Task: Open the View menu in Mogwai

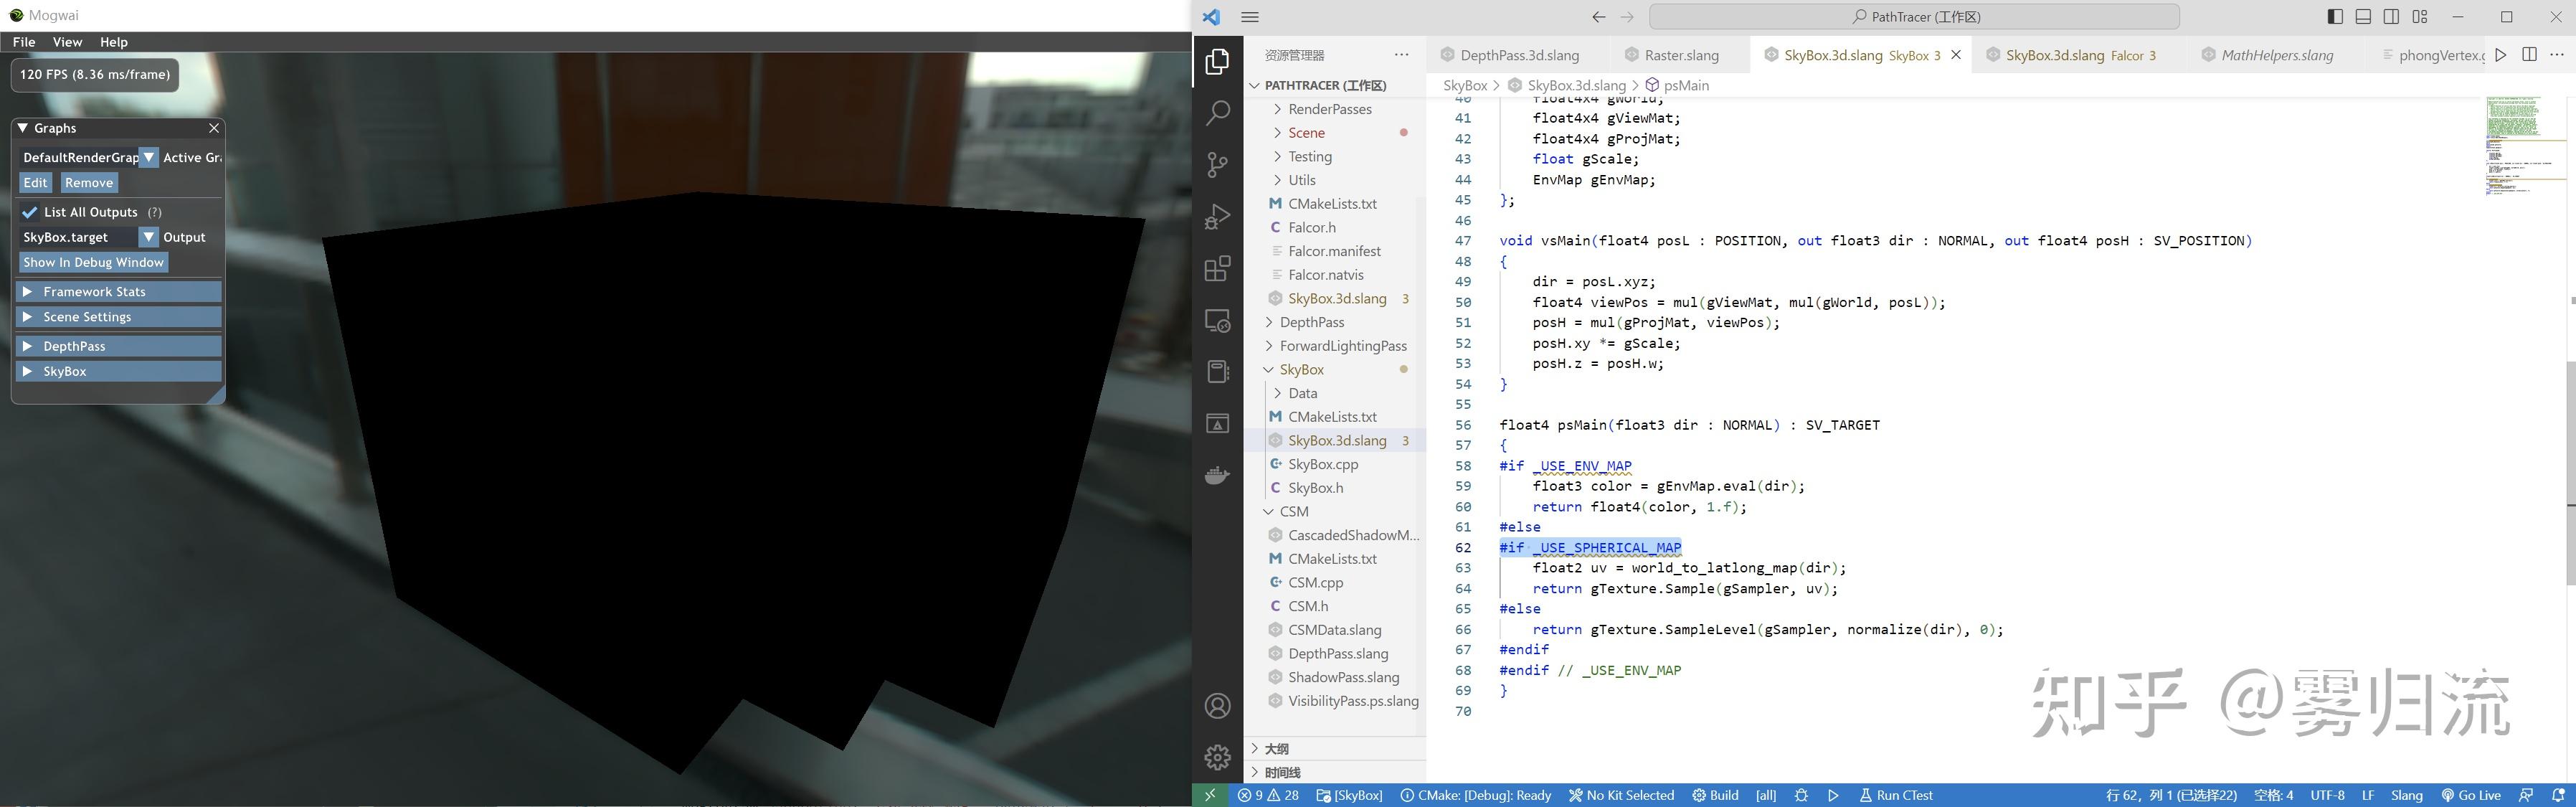Action: pyautogui.click(x=67, y=42)
